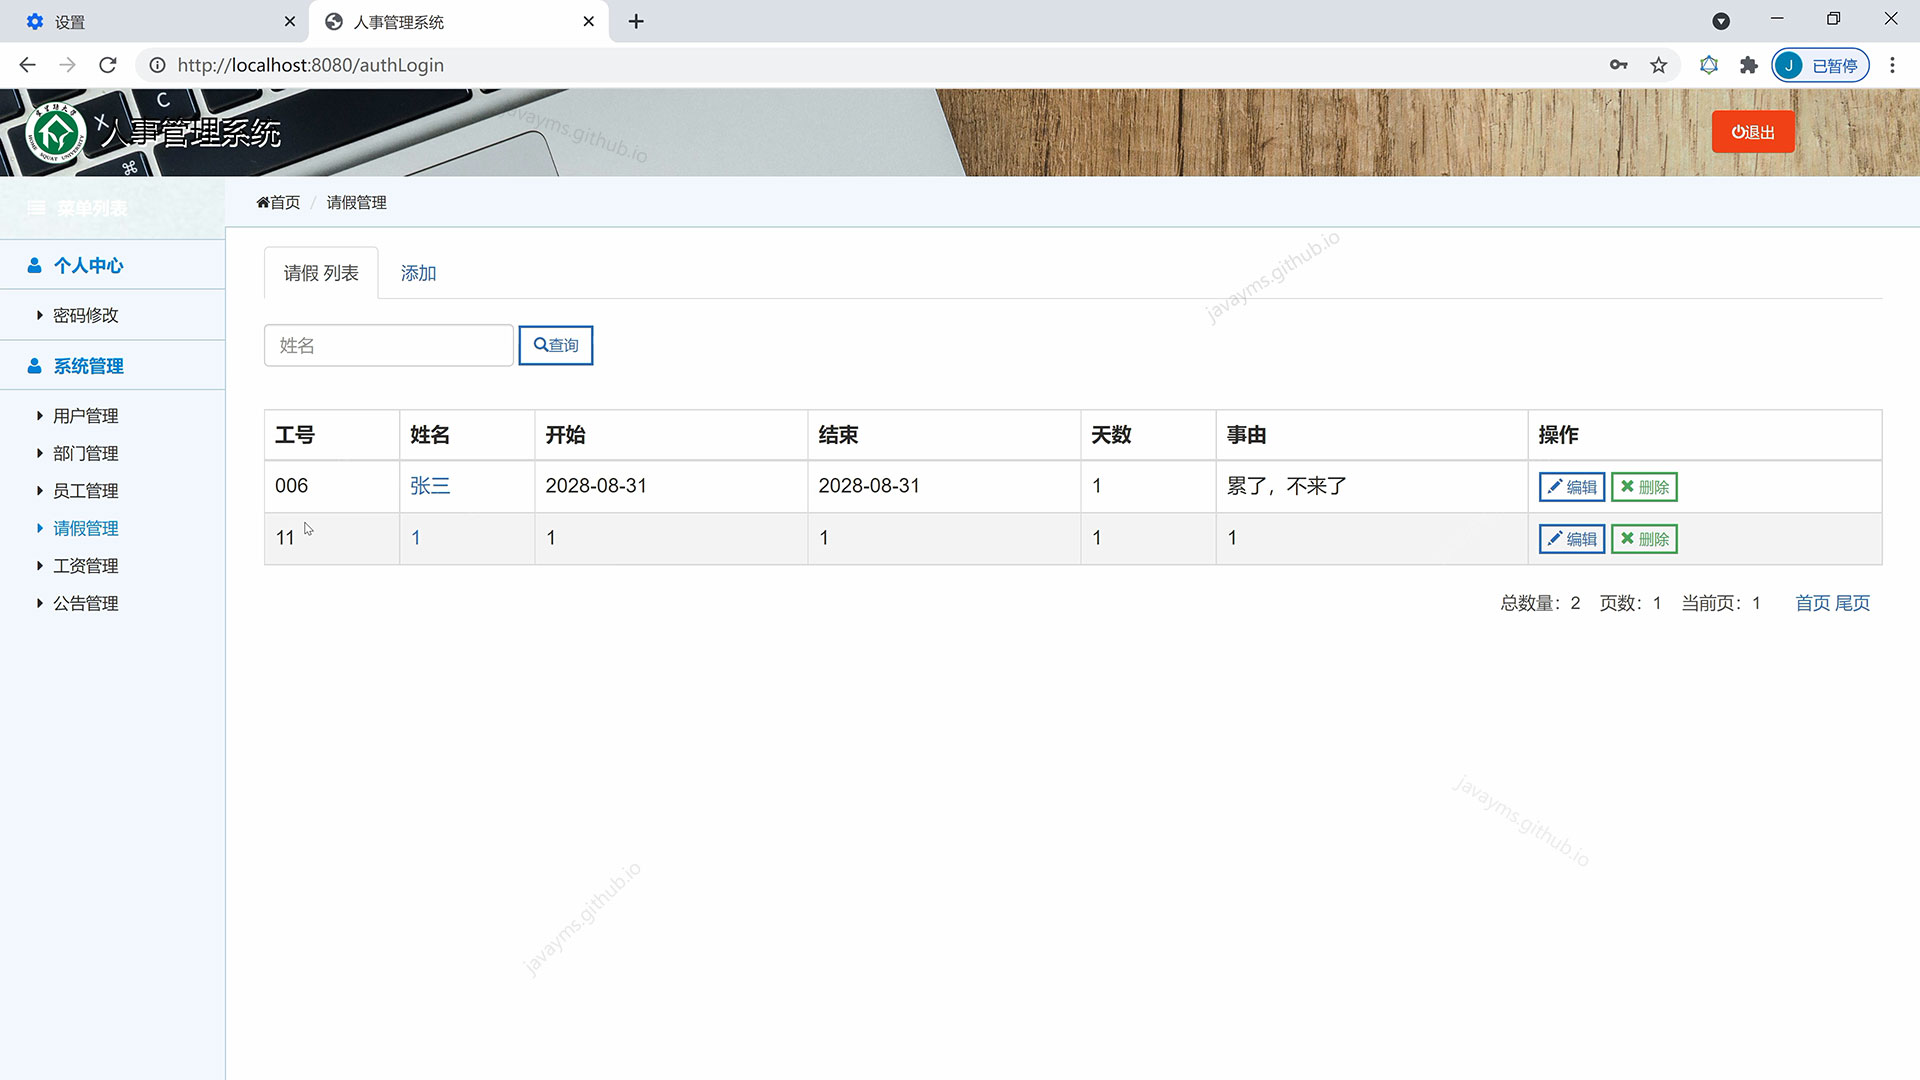Click the key icon in the address bar
Screen dimensions: 1920x1080
pos(1619,64)
